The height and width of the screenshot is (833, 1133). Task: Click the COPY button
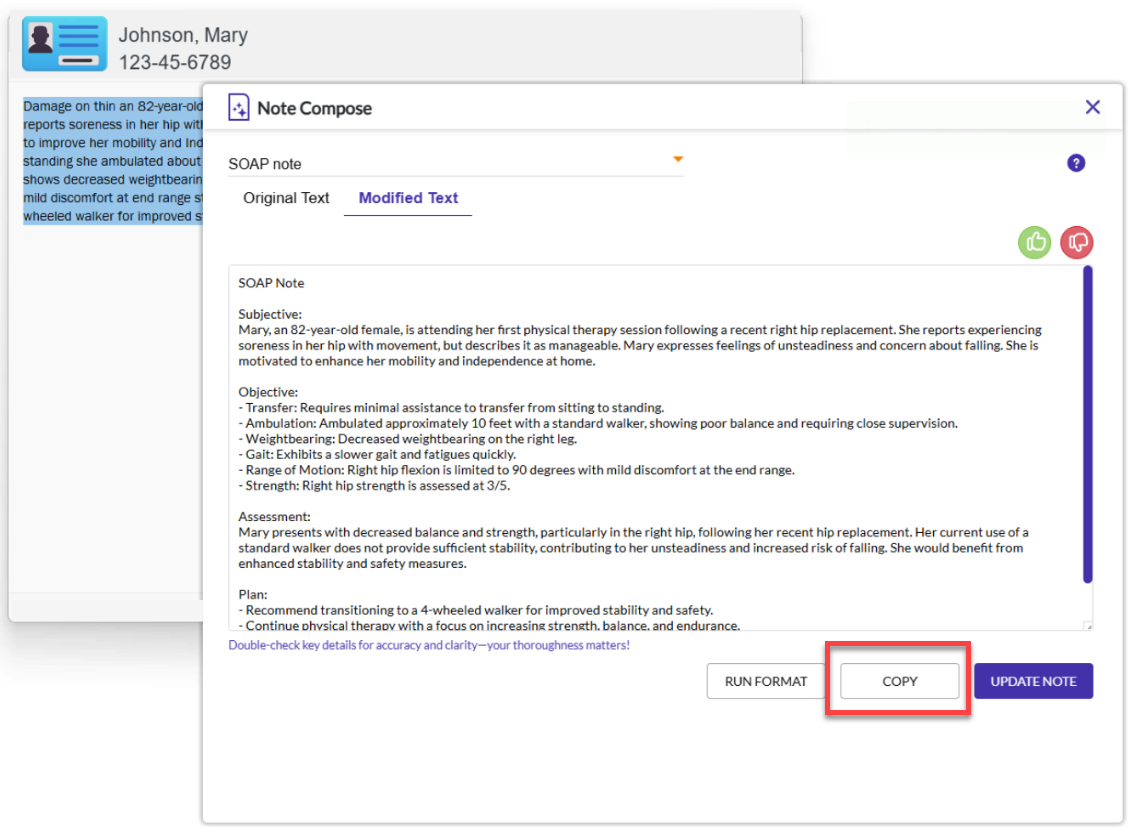coord(899,681)
